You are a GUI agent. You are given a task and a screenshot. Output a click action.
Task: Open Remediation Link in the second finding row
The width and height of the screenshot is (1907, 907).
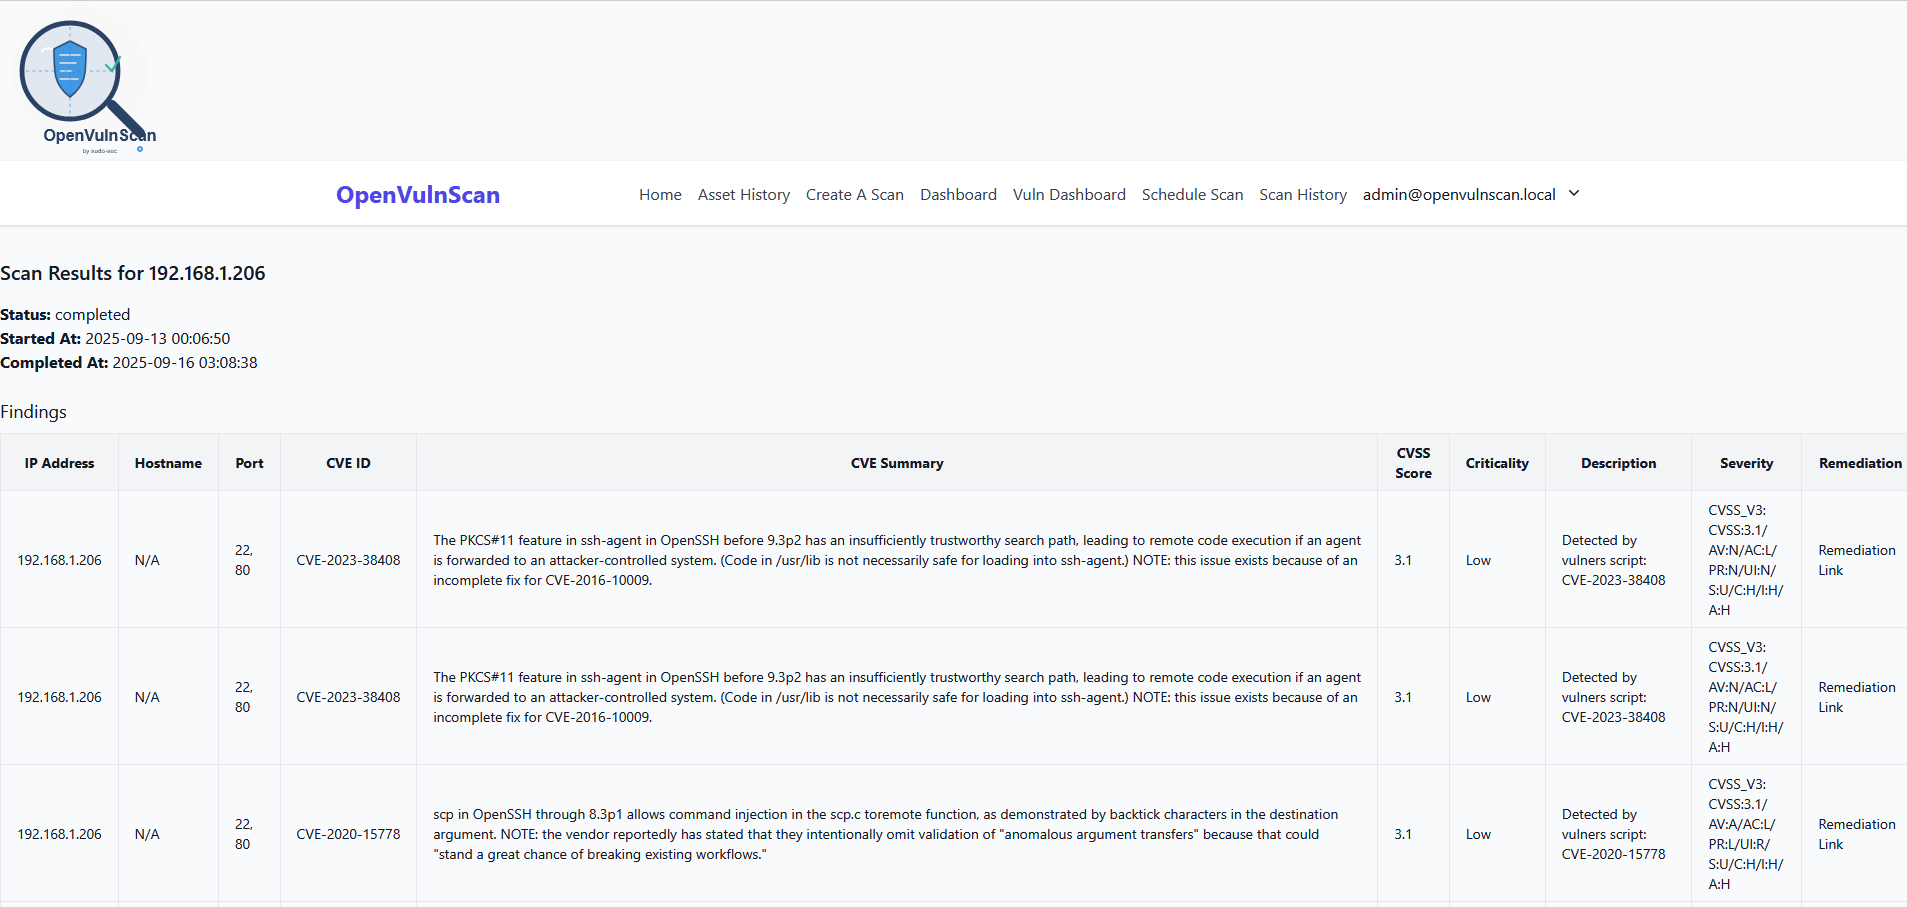[x=1856, y=697]
